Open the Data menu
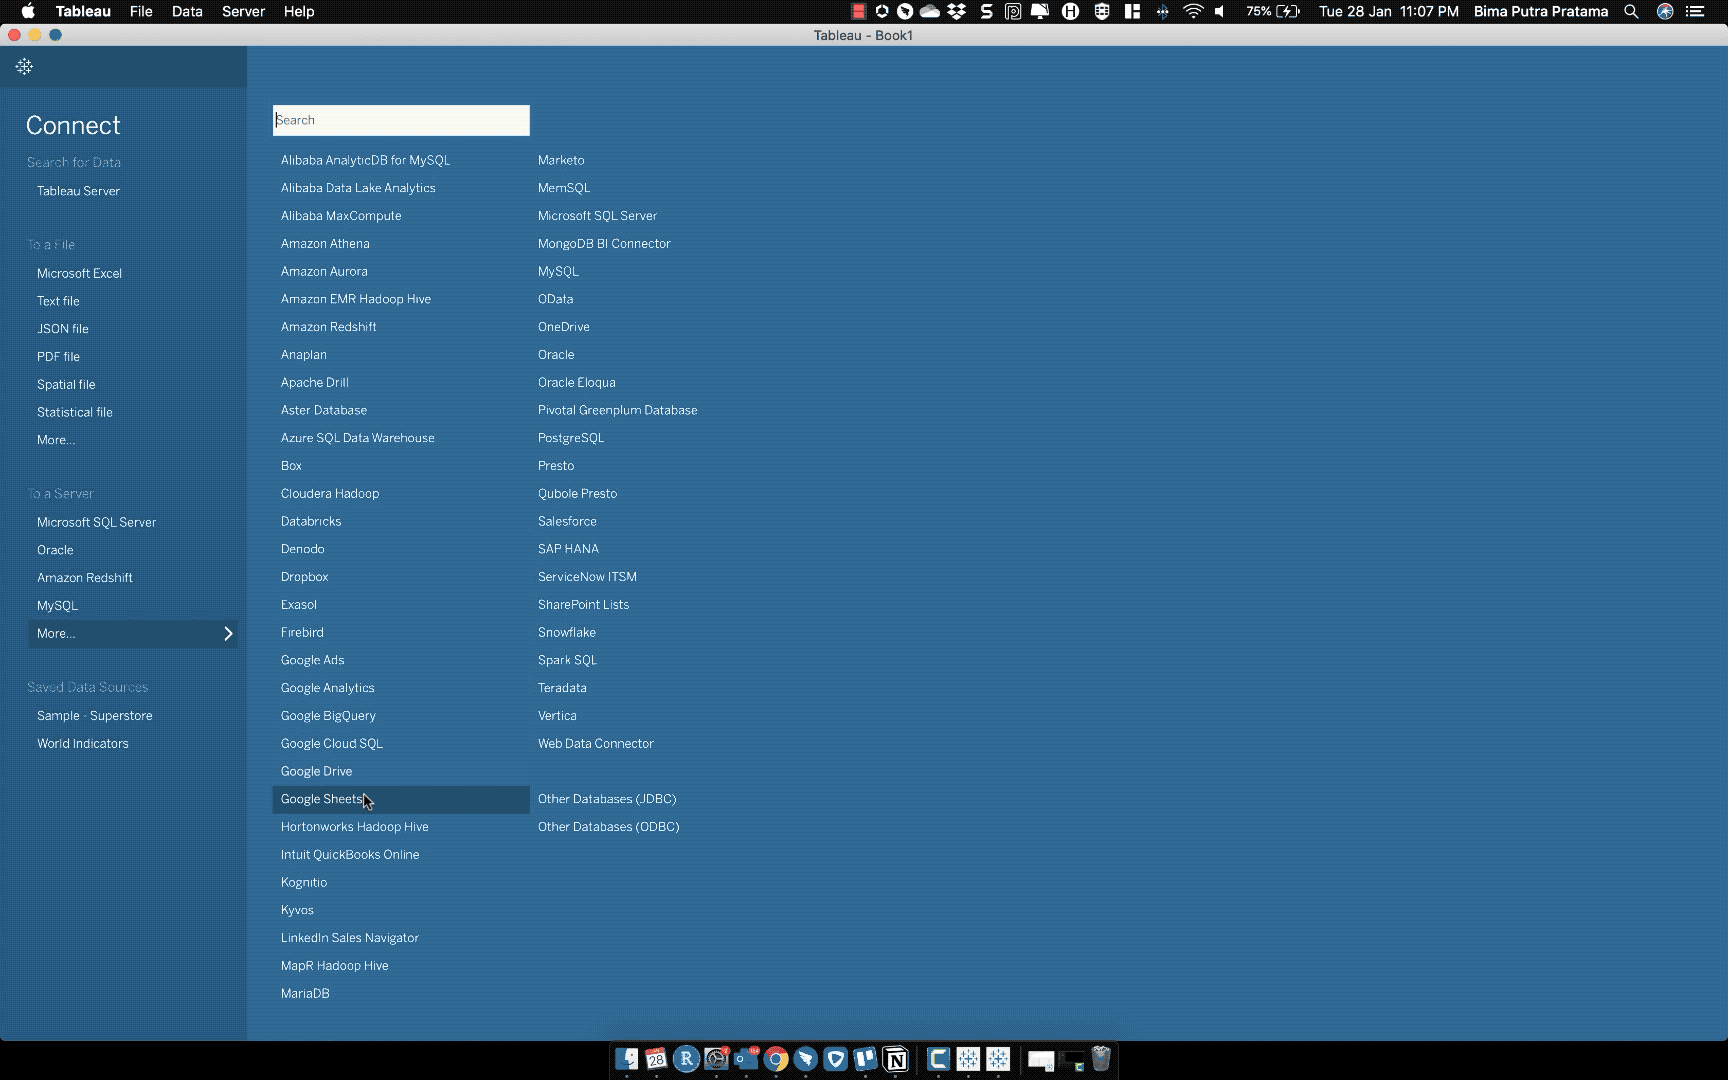Image resolution: width=1728 pixels, height=1080 pixels. [187, 12]
